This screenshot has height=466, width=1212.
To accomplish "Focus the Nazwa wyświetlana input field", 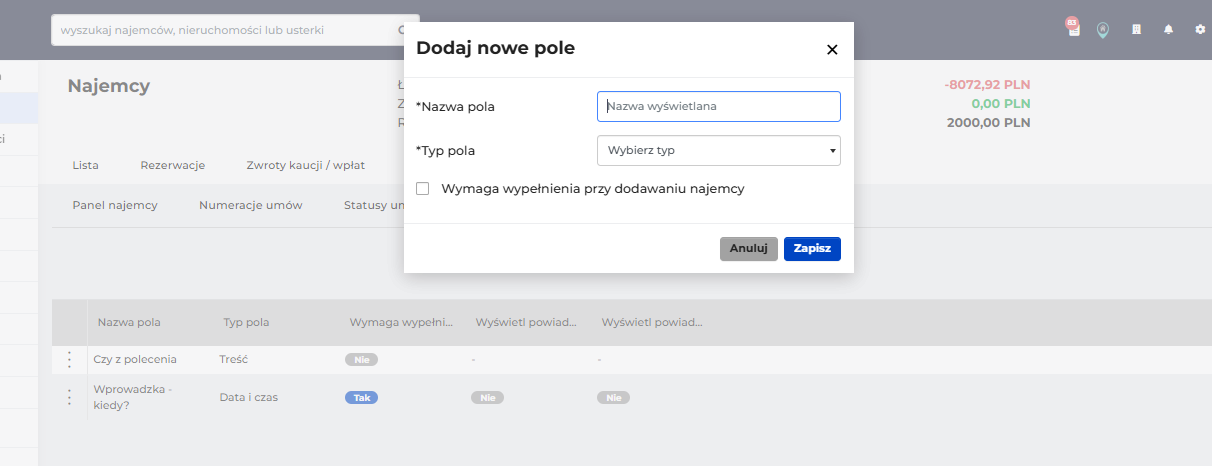I will pyautogui.click(x=718, y=106).
